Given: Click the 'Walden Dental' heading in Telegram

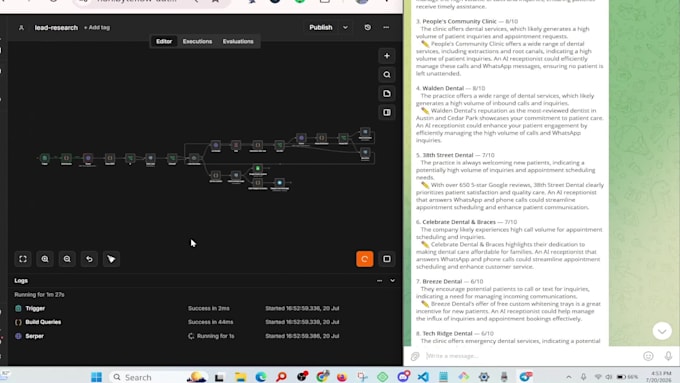Looking at the screenshot, I should click(x=443, y=88).
